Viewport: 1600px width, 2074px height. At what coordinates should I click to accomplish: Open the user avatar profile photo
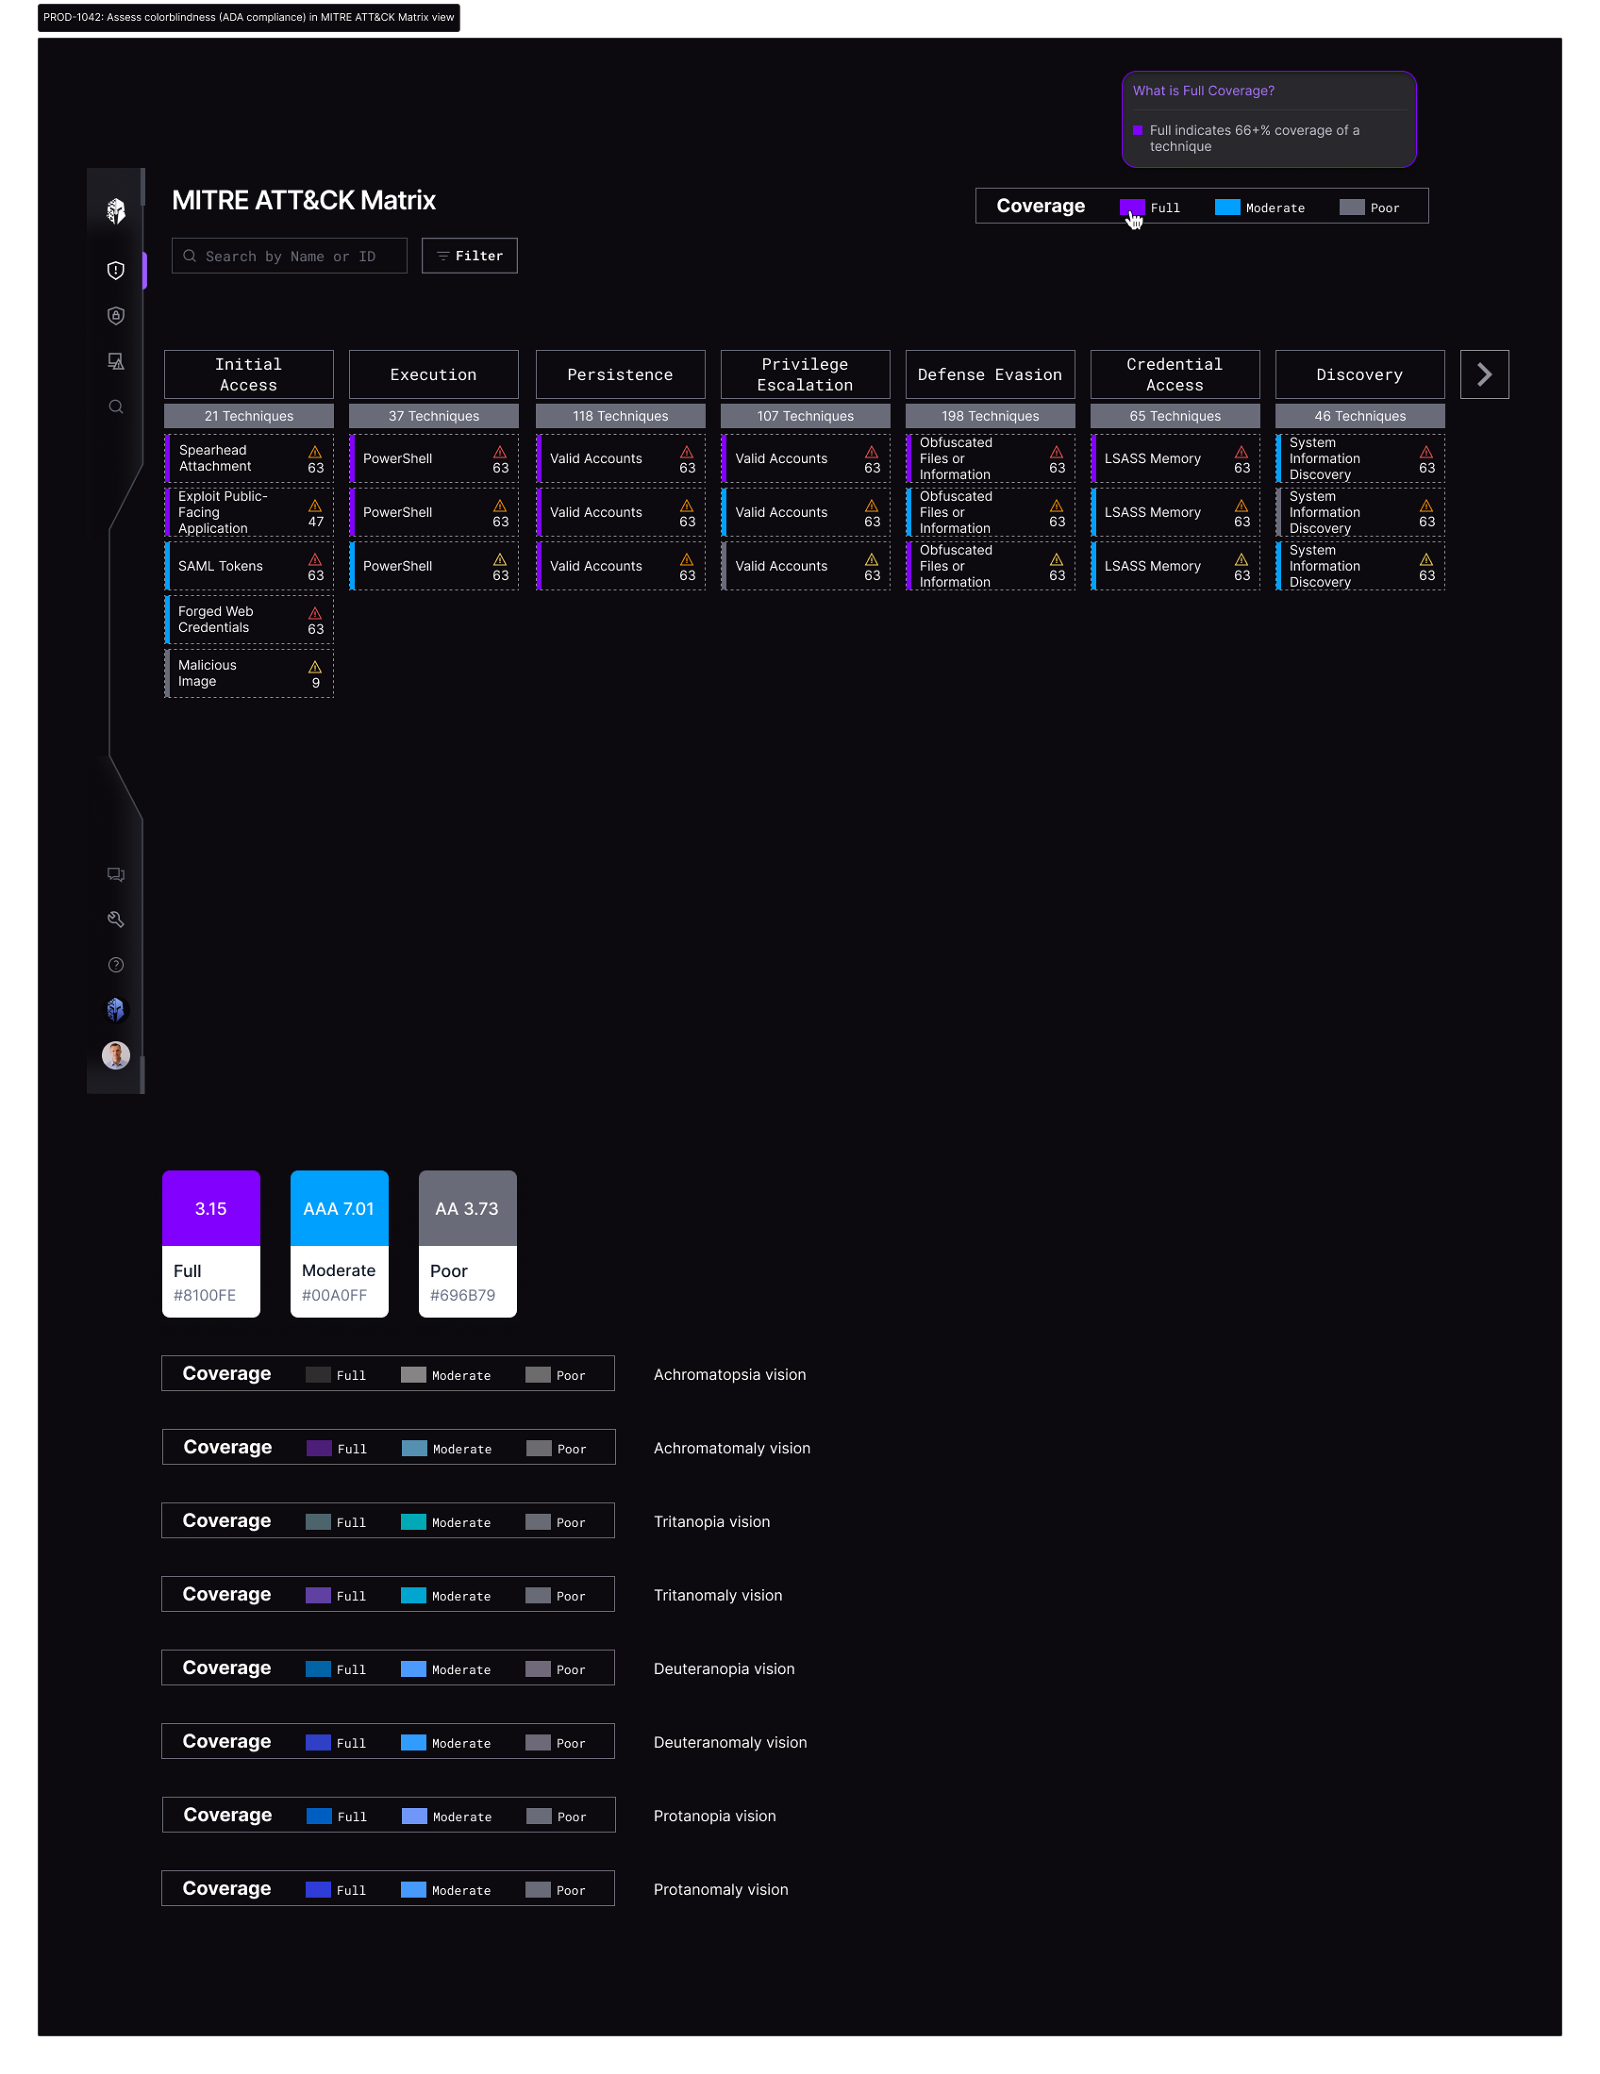[x=116, y=1055]
